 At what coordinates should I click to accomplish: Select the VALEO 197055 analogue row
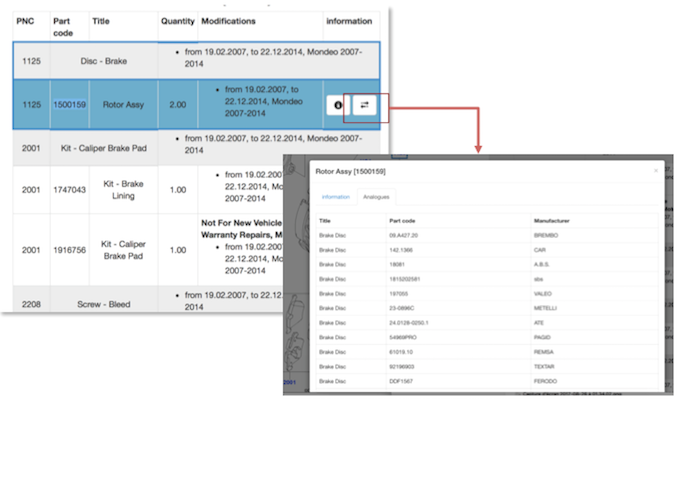[487, 294]
